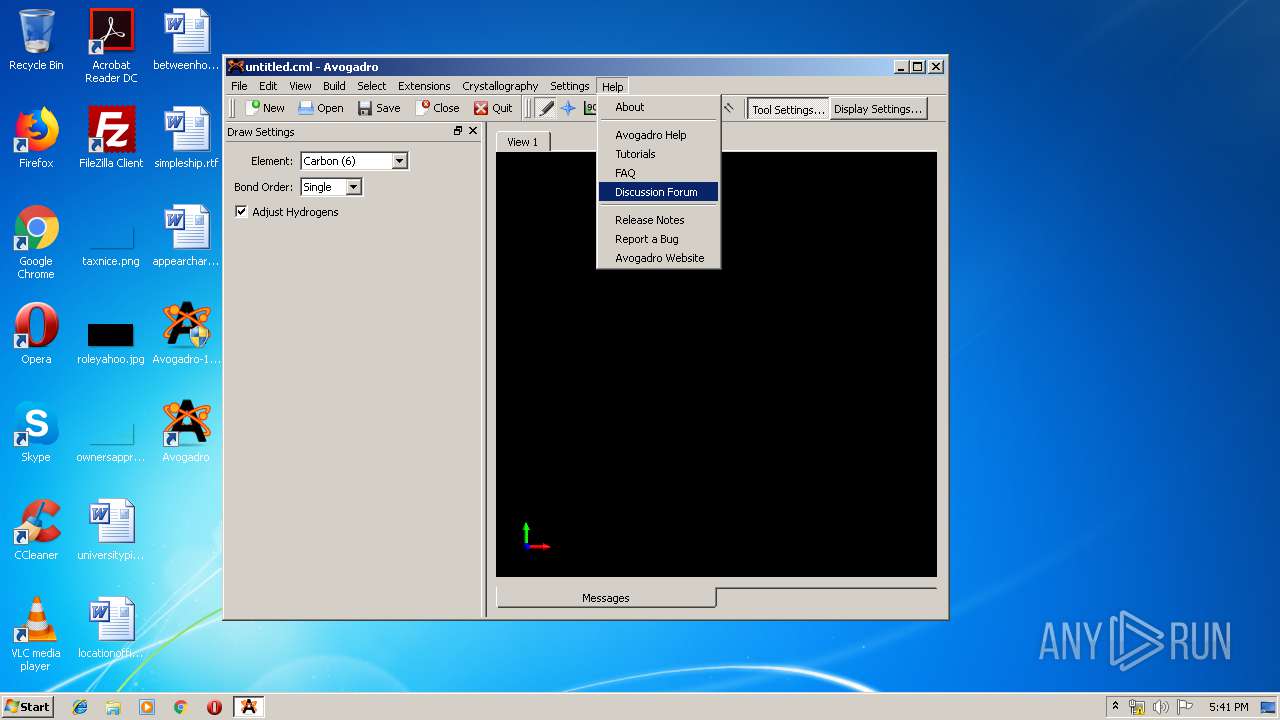Launch Google Chrome desktop shortcut
This screenshot has height=720, width=1280.
click(36, 242)
